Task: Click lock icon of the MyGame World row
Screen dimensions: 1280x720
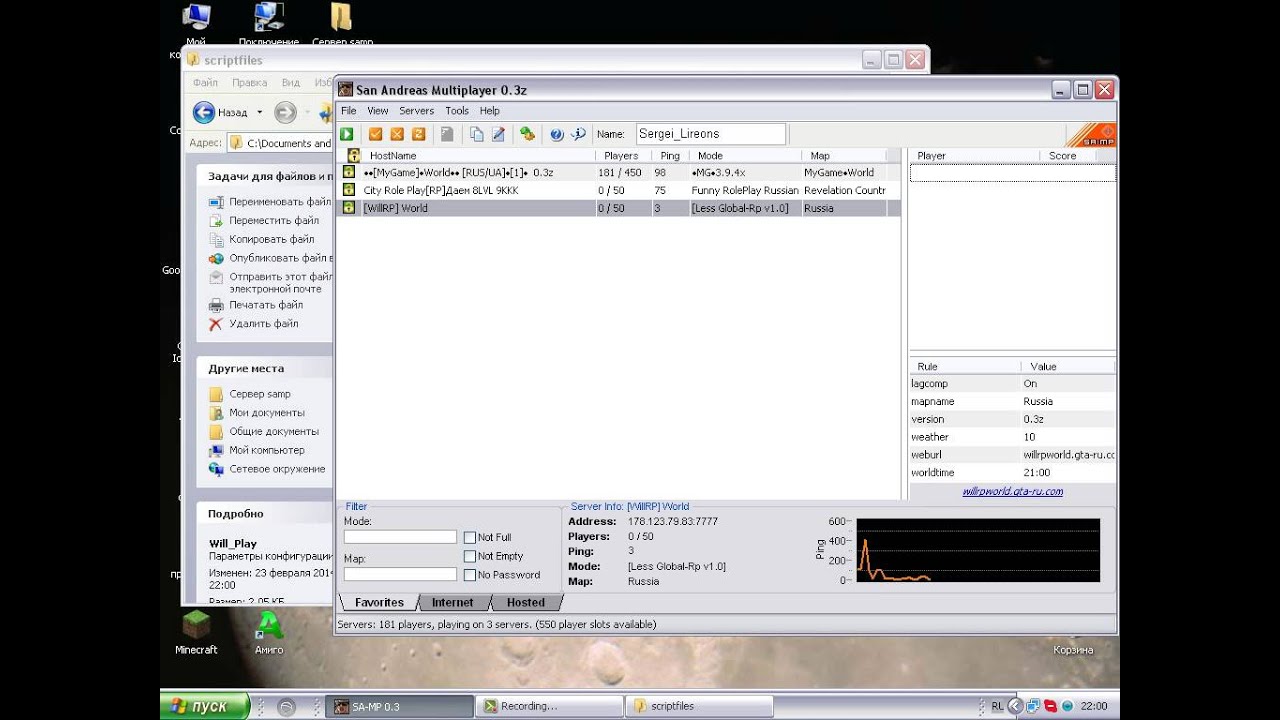Action: click(x=349, y=172)
